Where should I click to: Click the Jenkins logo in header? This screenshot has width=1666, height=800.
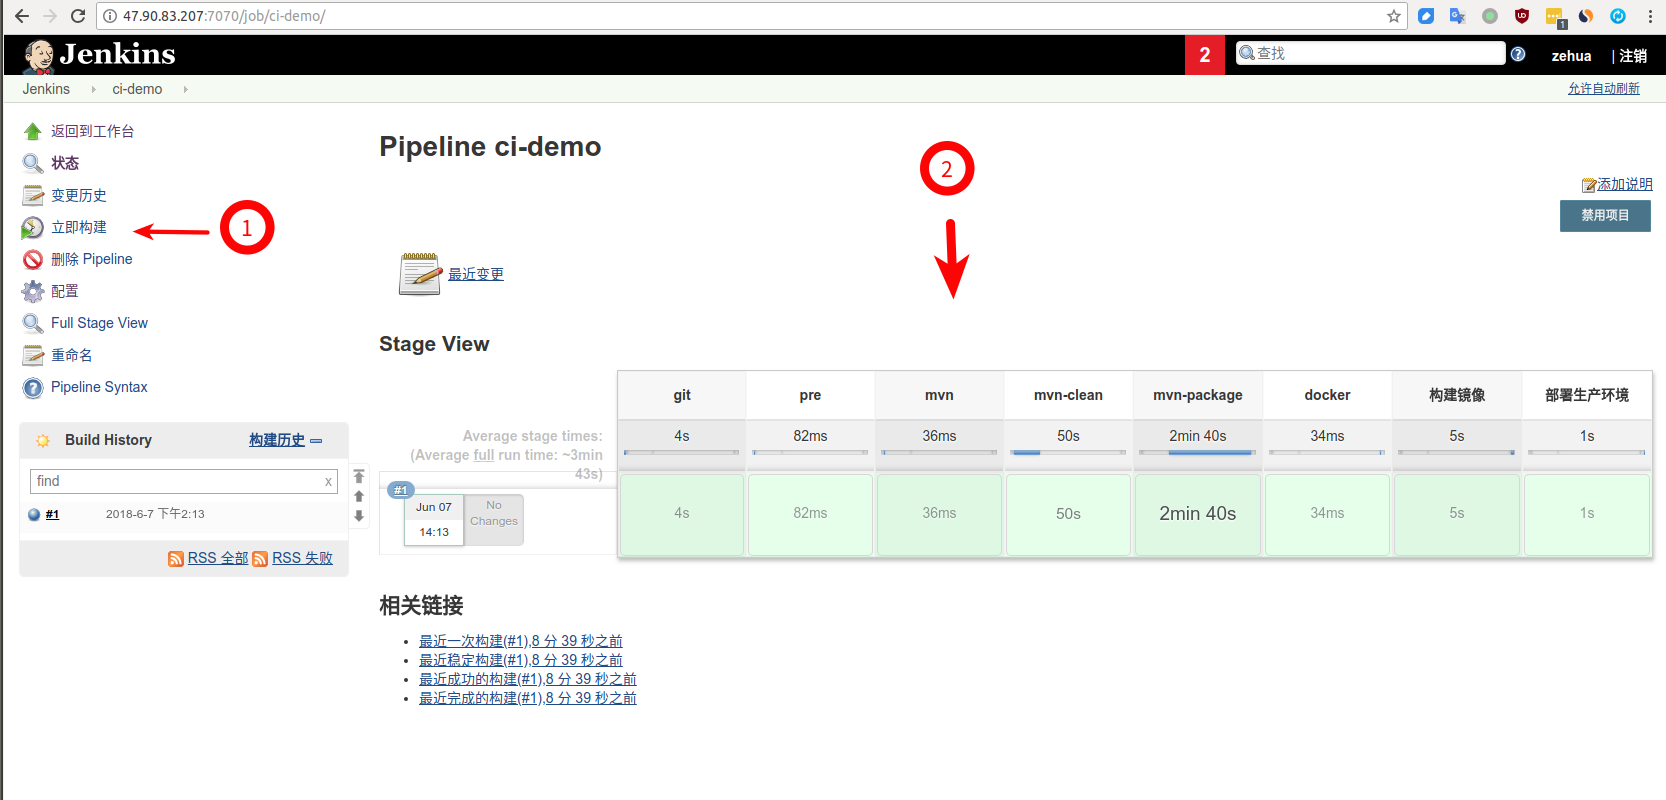pos(99,54)
